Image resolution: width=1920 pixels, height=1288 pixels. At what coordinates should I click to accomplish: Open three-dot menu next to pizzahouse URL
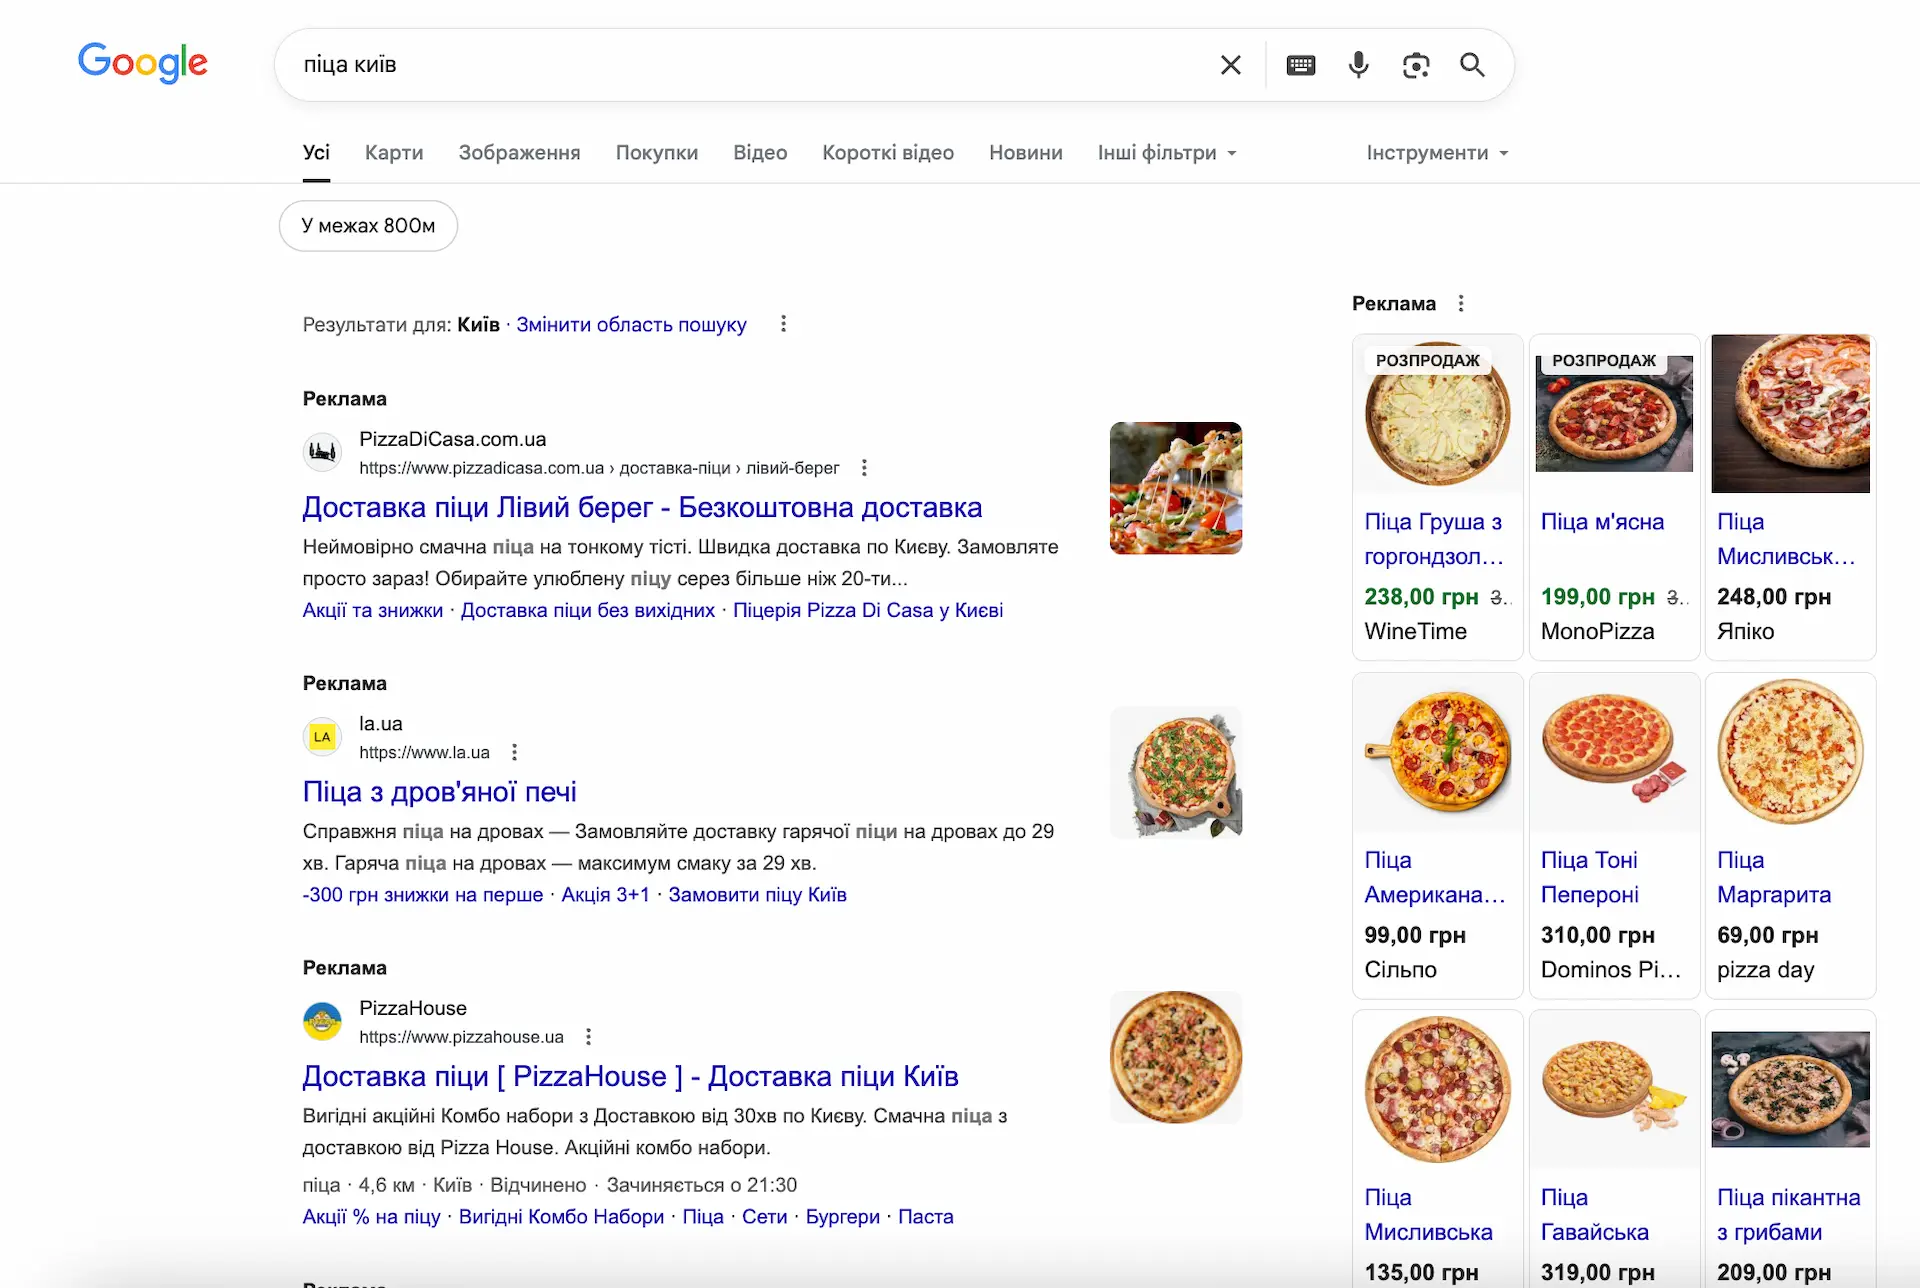588,1037
